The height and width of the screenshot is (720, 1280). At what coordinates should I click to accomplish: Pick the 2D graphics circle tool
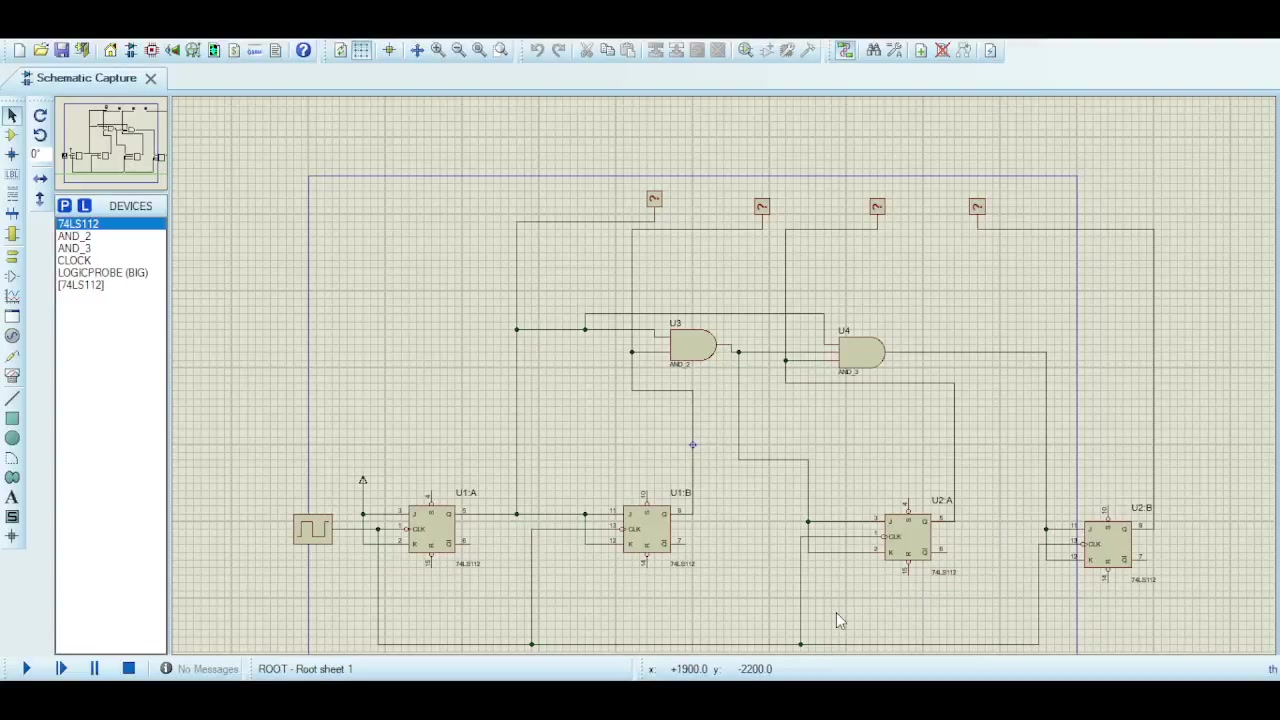coord(12,438)
